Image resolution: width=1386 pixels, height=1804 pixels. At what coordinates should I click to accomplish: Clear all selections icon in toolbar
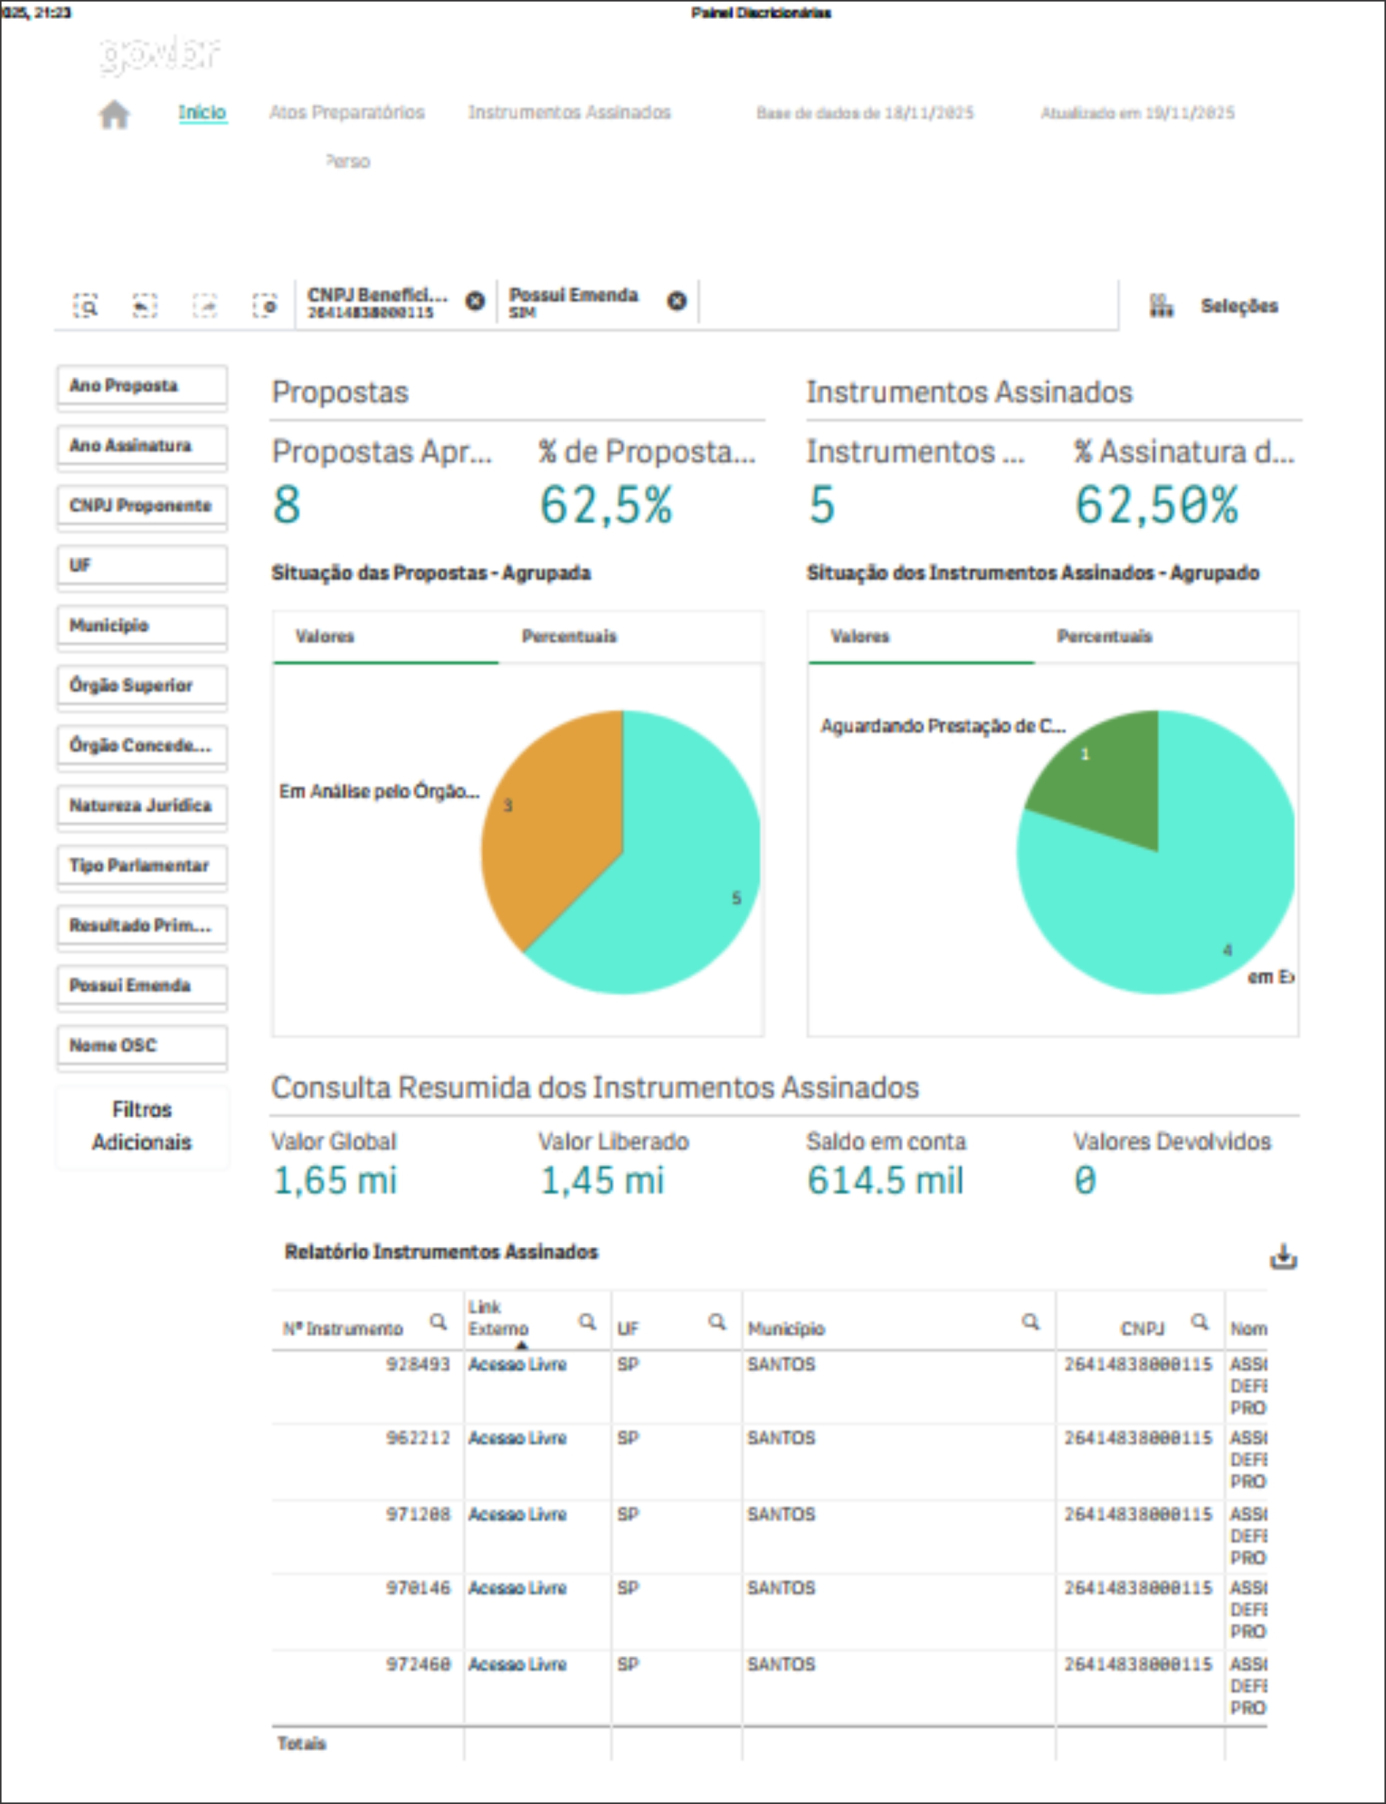265,306
